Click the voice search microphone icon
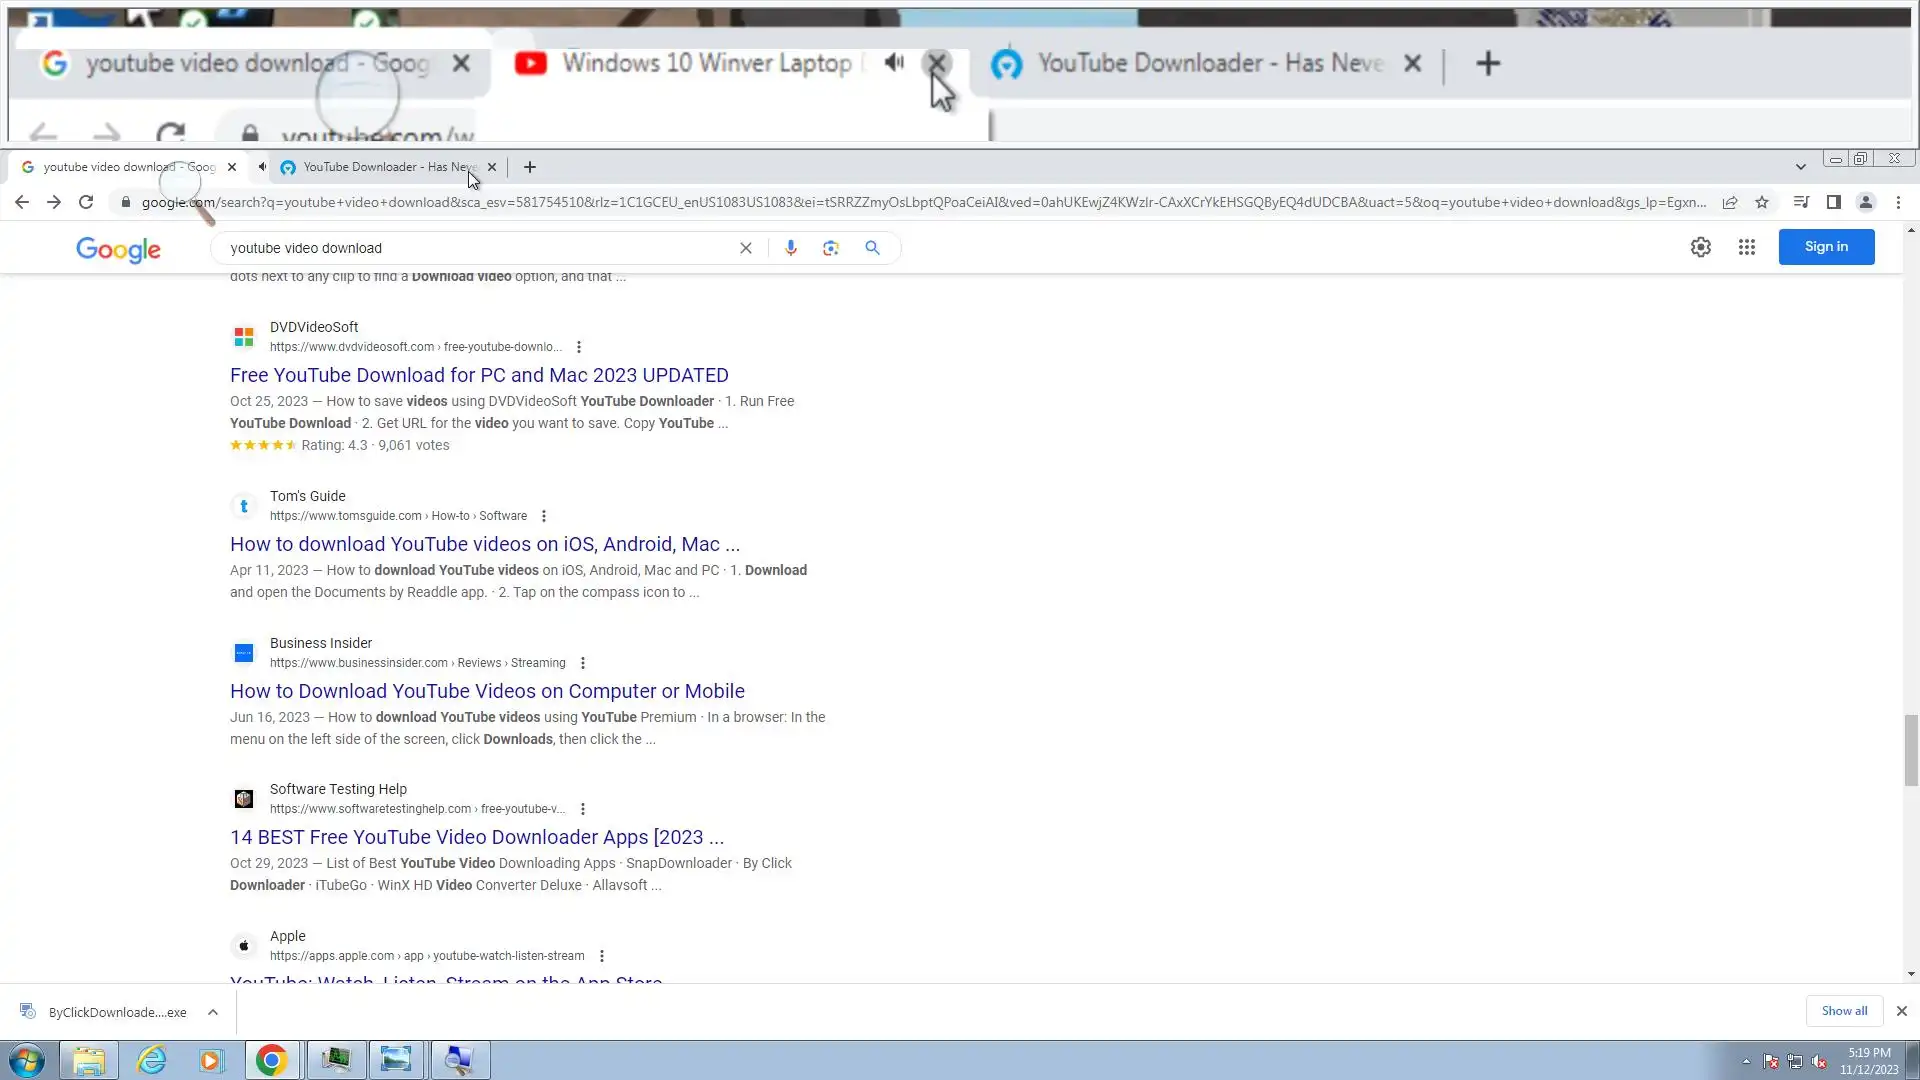Screen dimensions: 1920x1080 [x=790, y=248]
